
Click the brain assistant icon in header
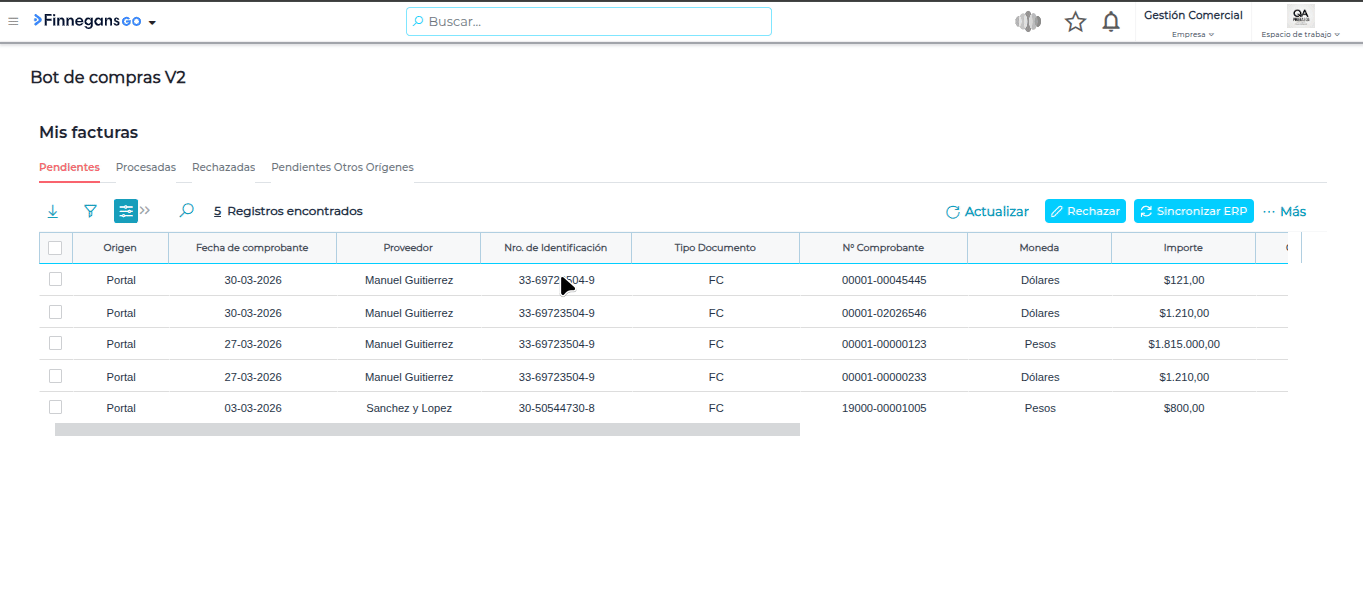pos(1028,21)
